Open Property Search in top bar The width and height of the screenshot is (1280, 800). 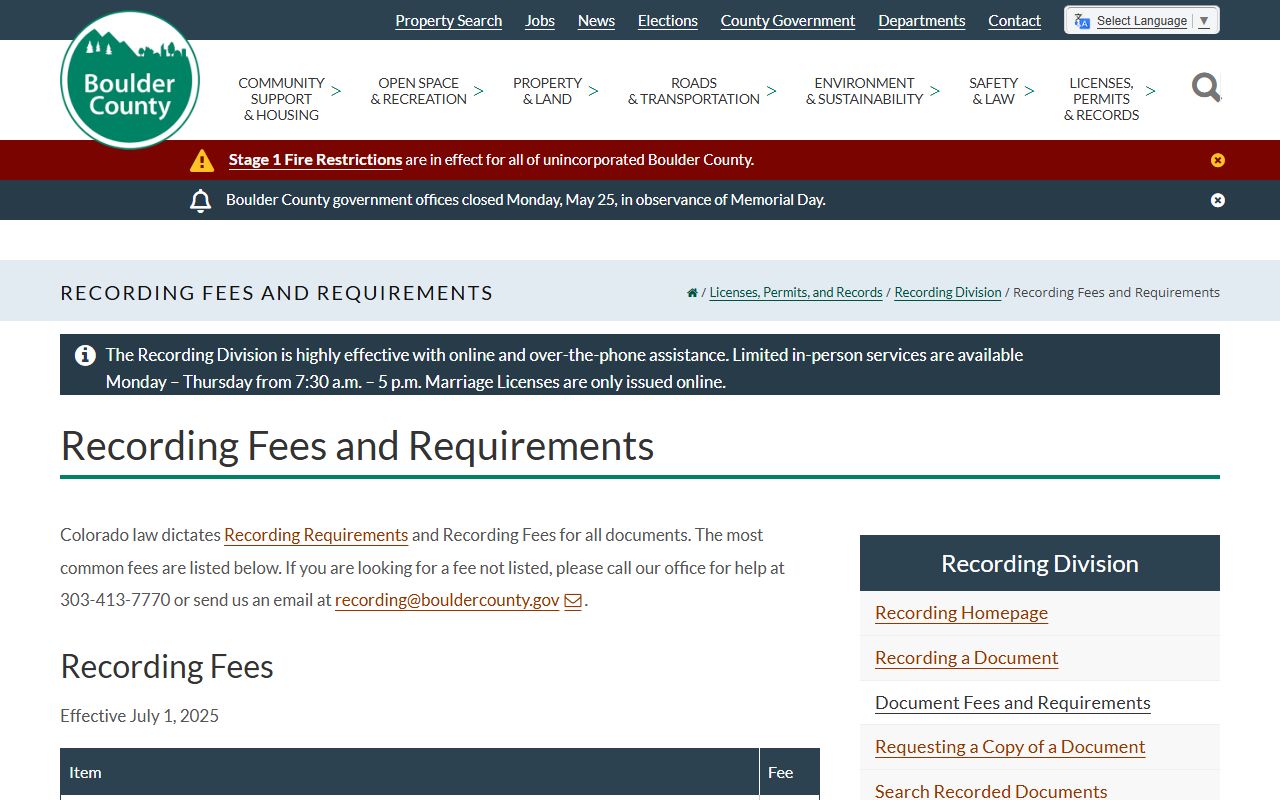point(449,21)
